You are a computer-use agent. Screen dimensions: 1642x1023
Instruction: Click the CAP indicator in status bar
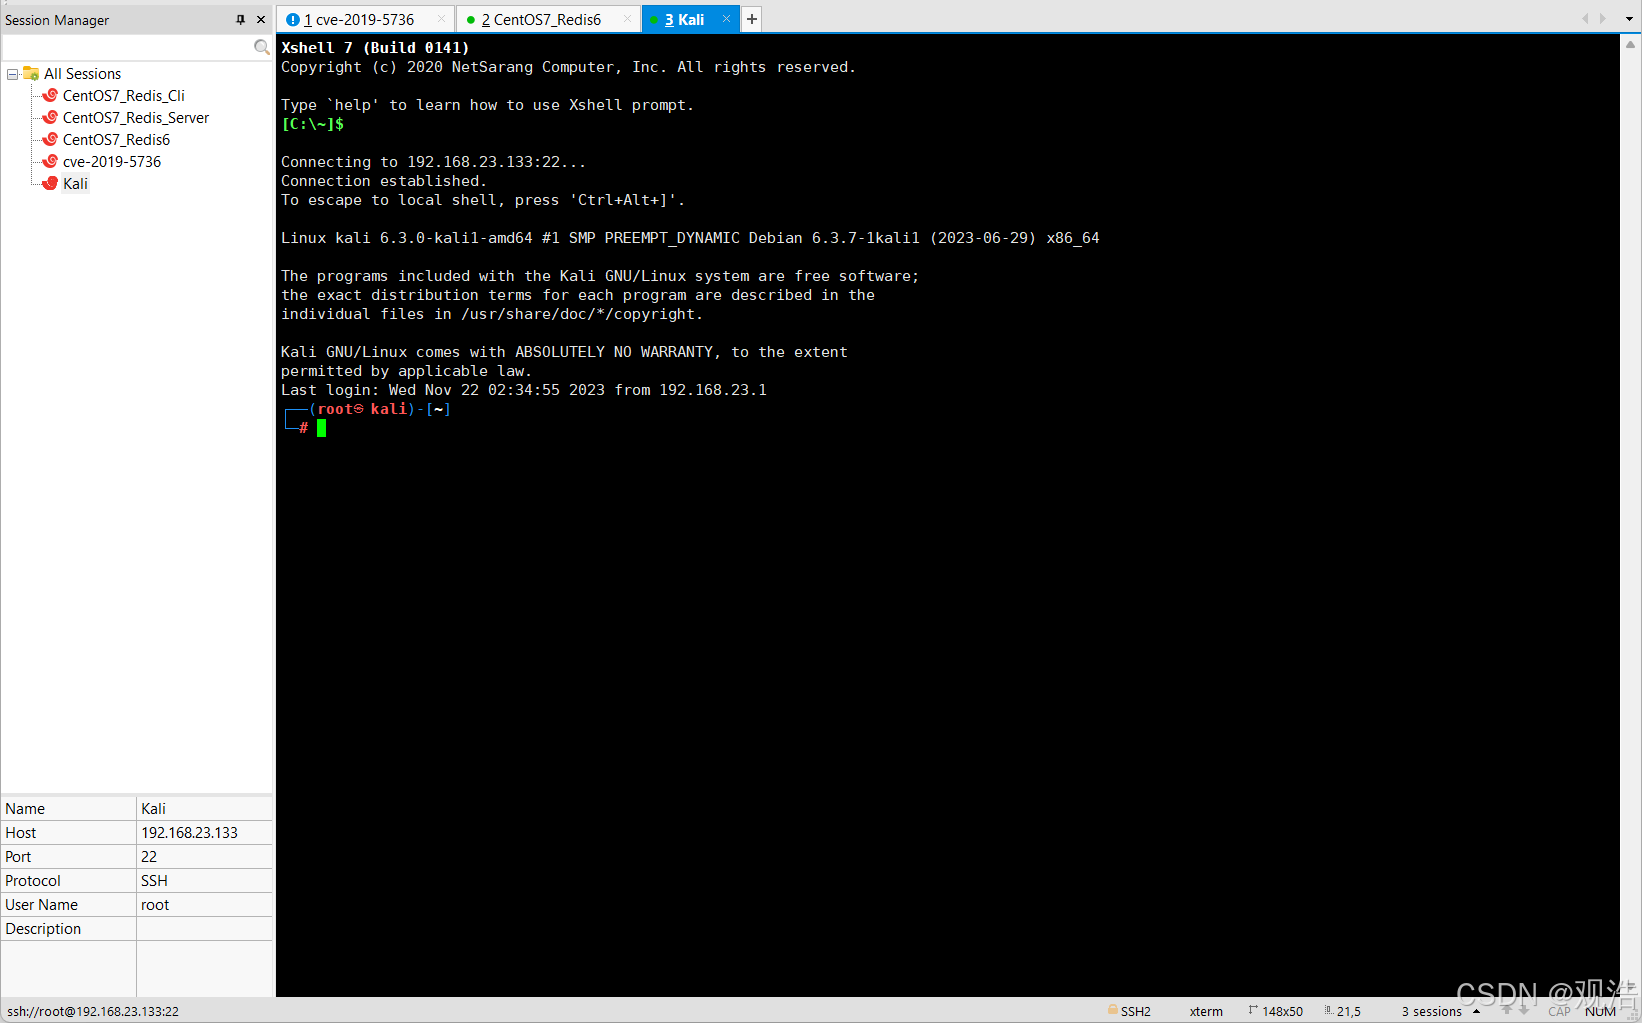click(1559, 1011)
